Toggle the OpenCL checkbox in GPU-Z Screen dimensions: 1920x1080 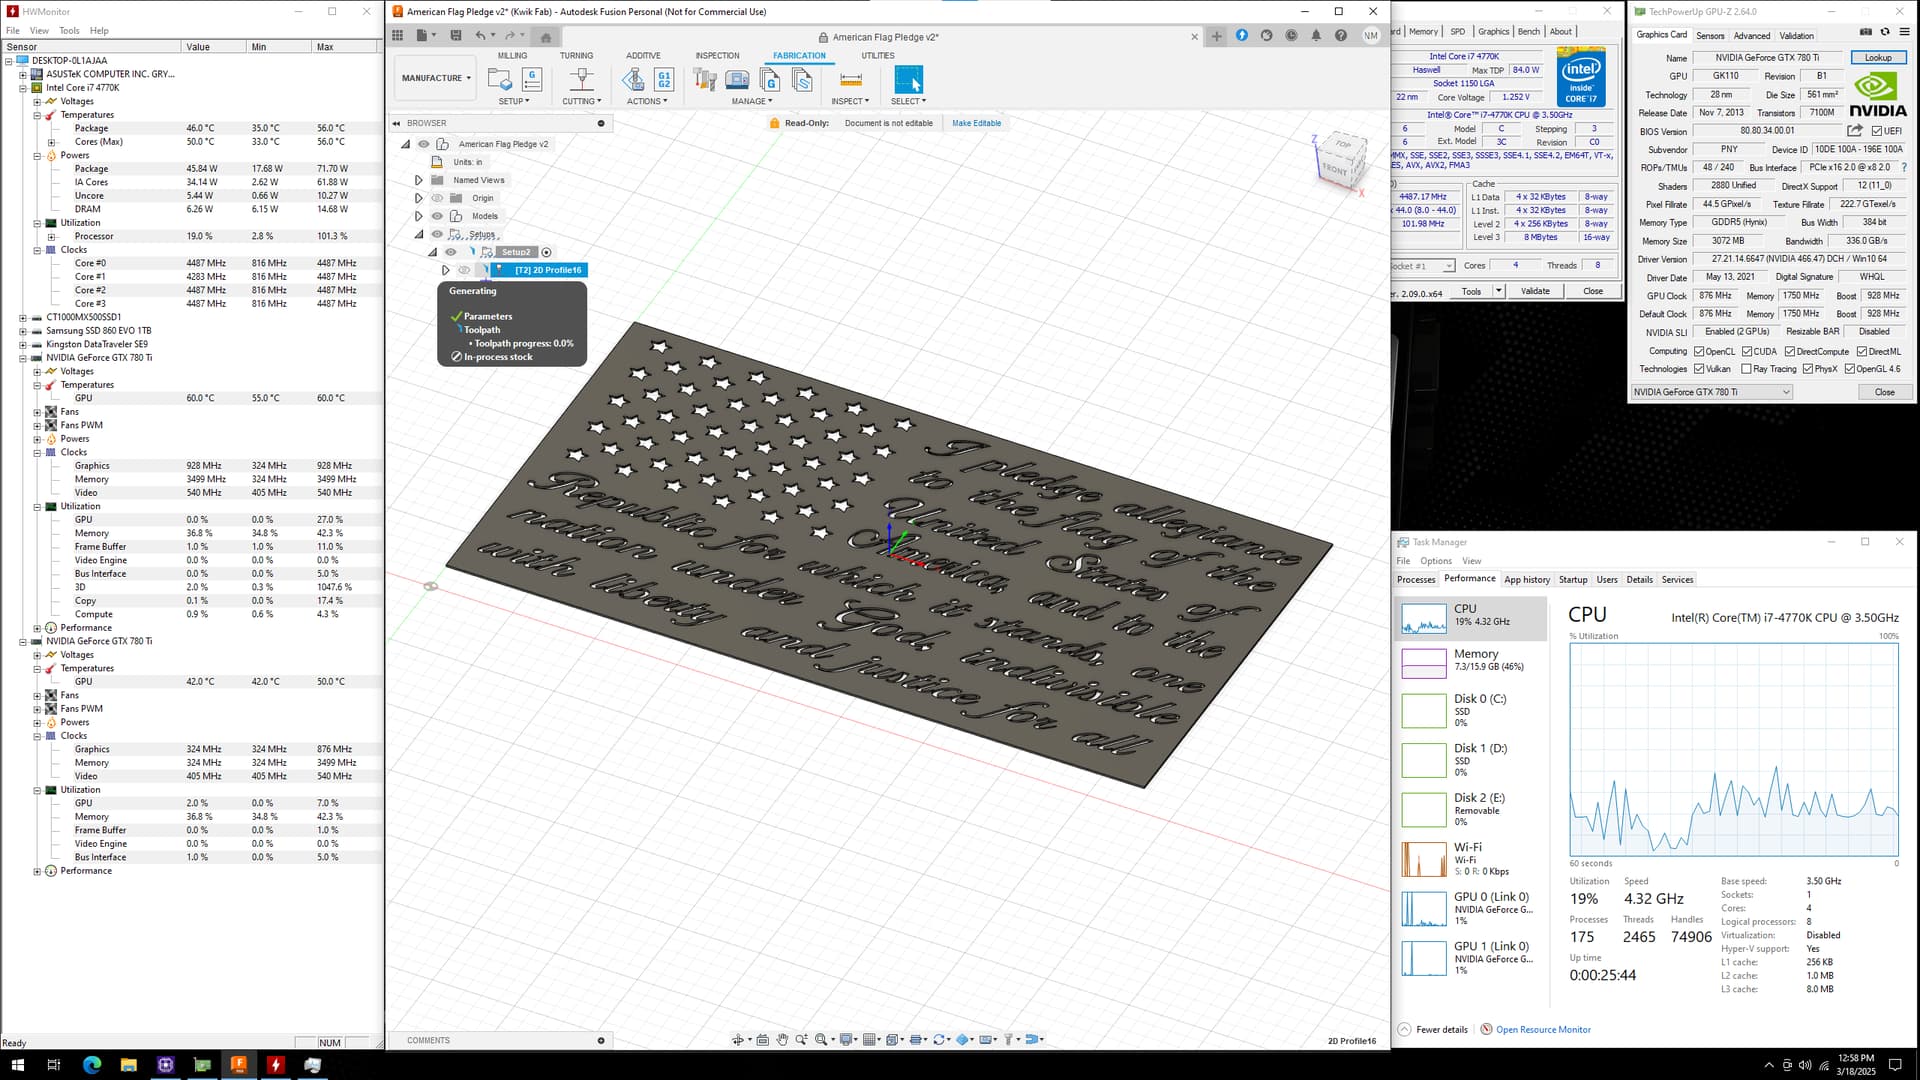pyautogui.click(x=1699, y=351)
